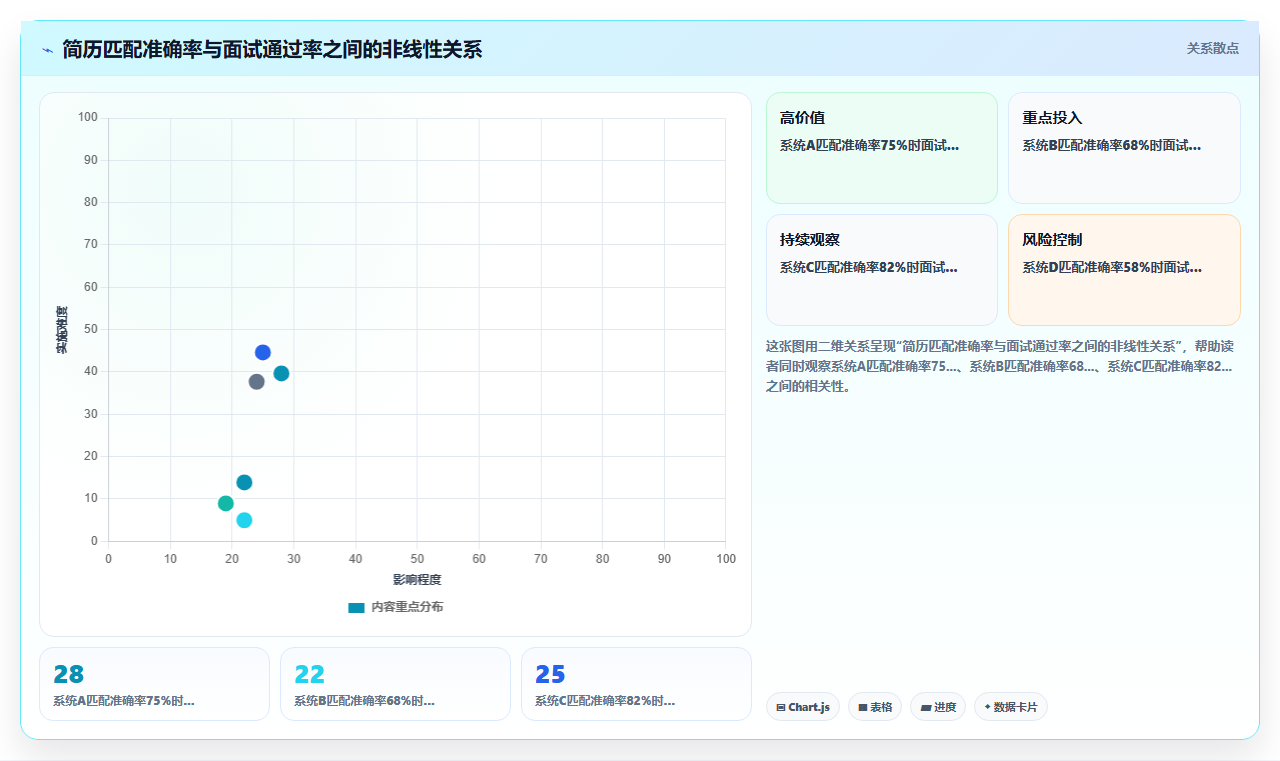Open the 高价值 card
Screen dimensions: 1280x761
click(x=882, y=148)
